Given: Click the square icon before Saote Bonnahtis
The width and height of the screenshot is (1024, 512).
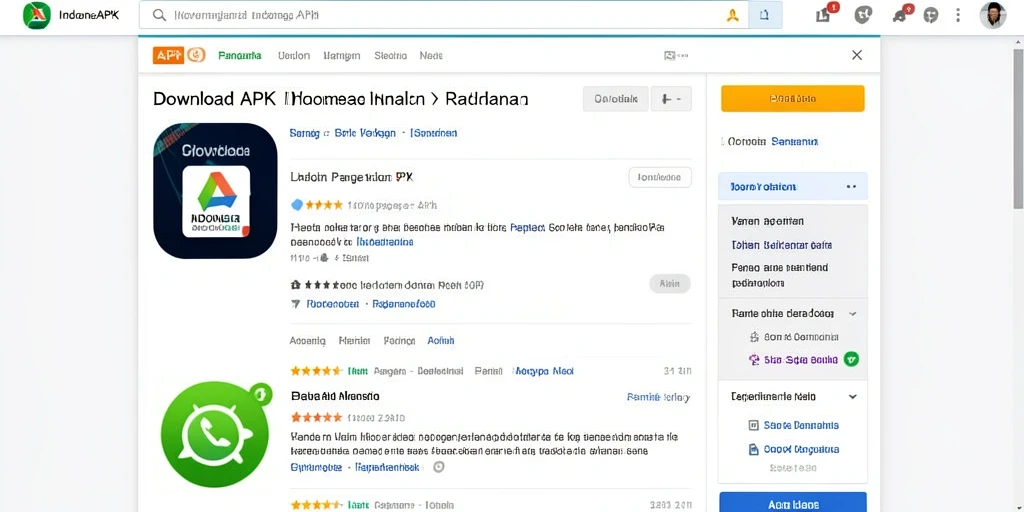Looking at the screenshot, I should tap(753, 425).
